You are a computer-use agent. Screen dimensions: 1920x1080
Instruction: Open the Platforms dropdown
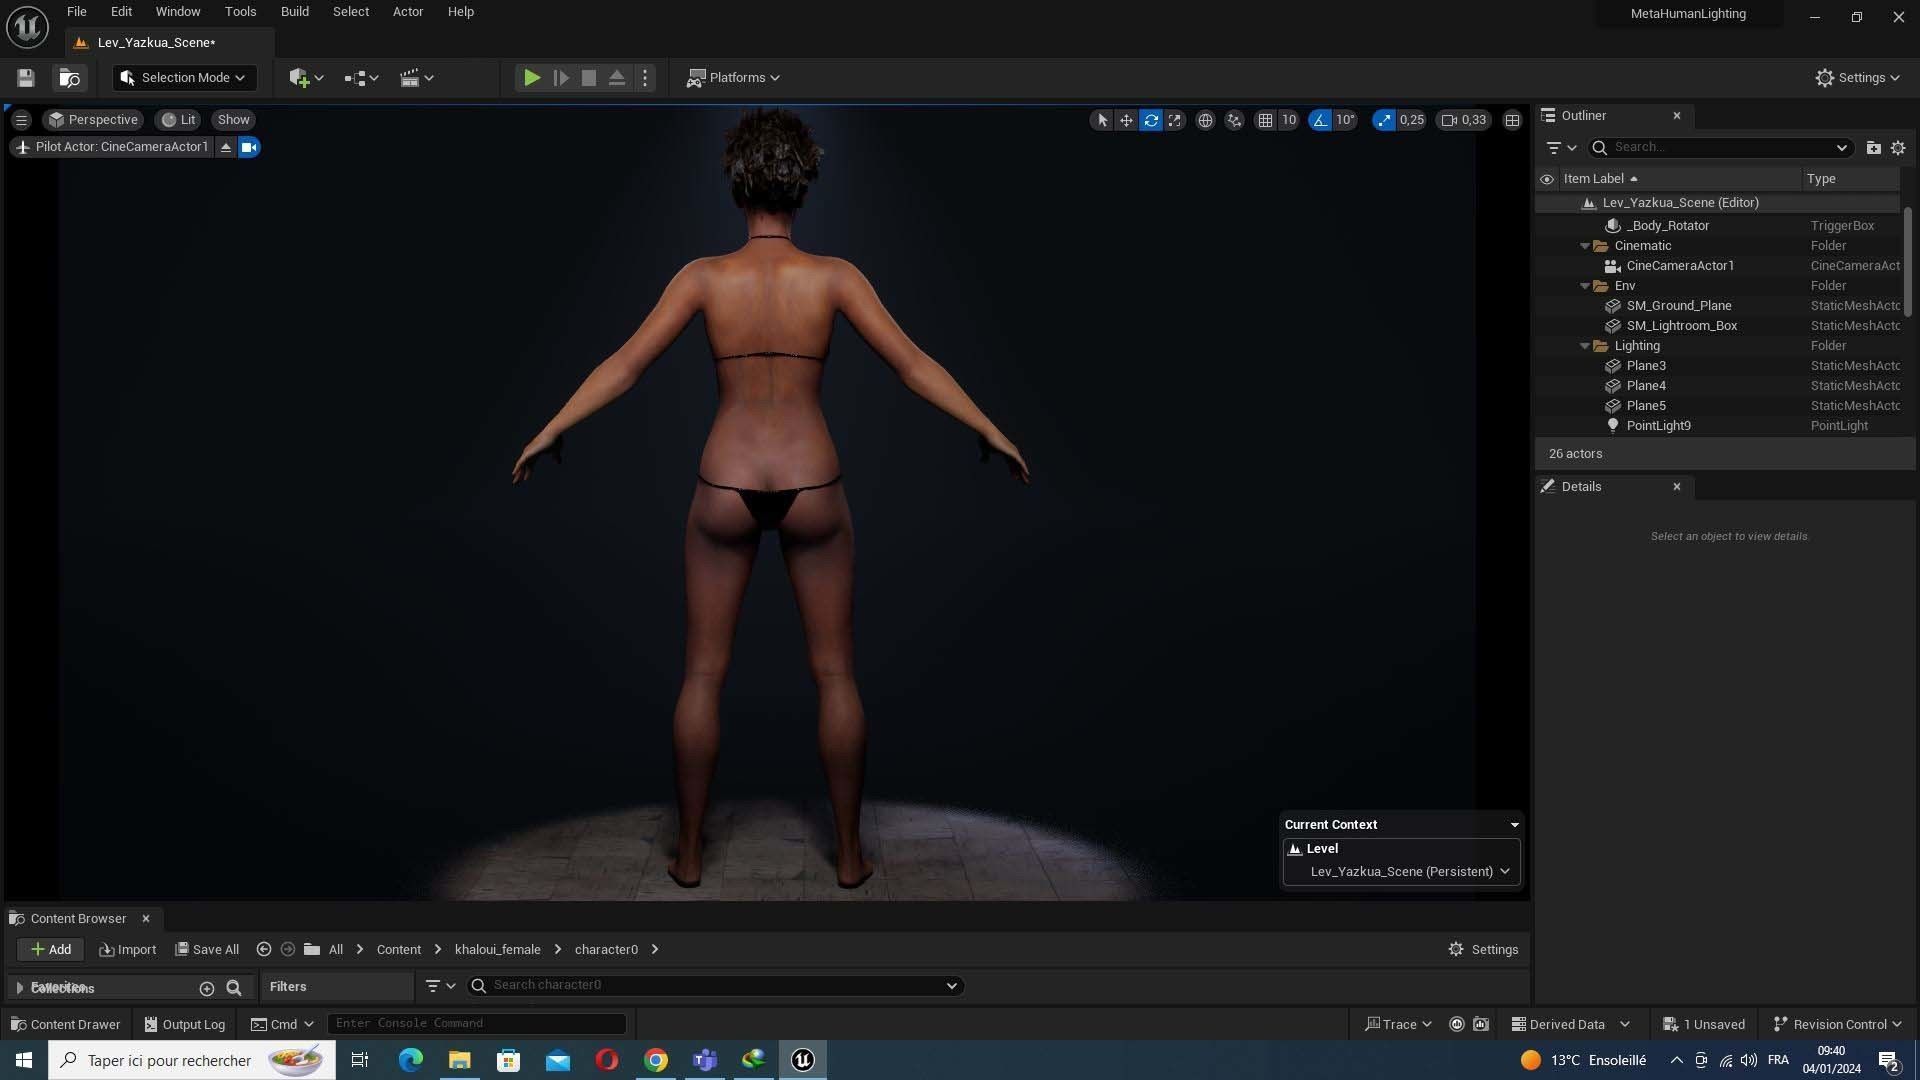point(733,78)
